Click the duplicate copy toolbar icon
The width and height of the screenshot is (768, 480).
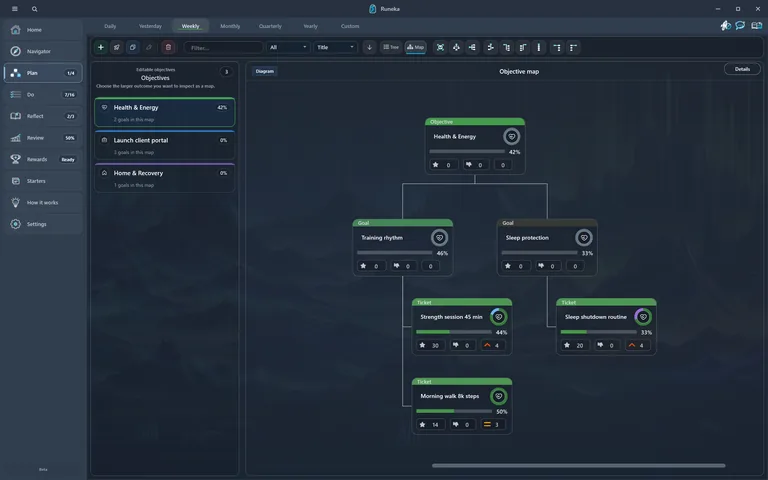(132, 48)
